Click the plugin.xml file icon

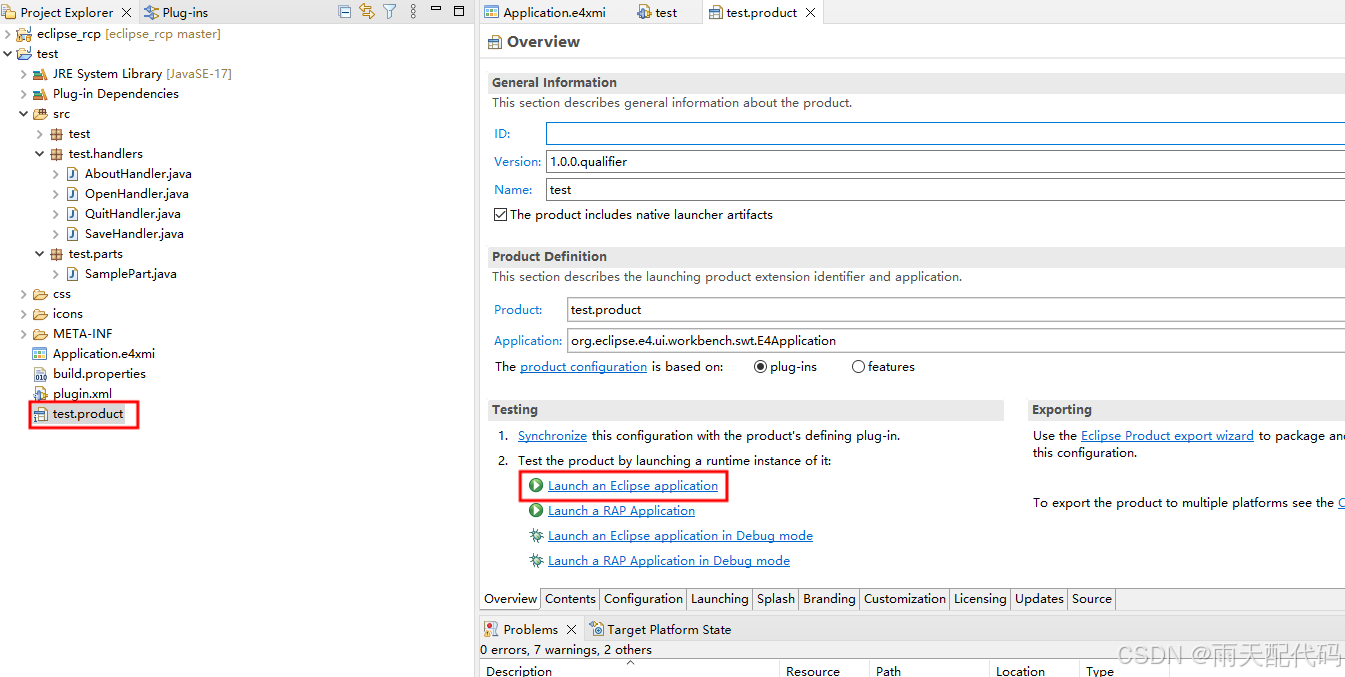point(40,394)
